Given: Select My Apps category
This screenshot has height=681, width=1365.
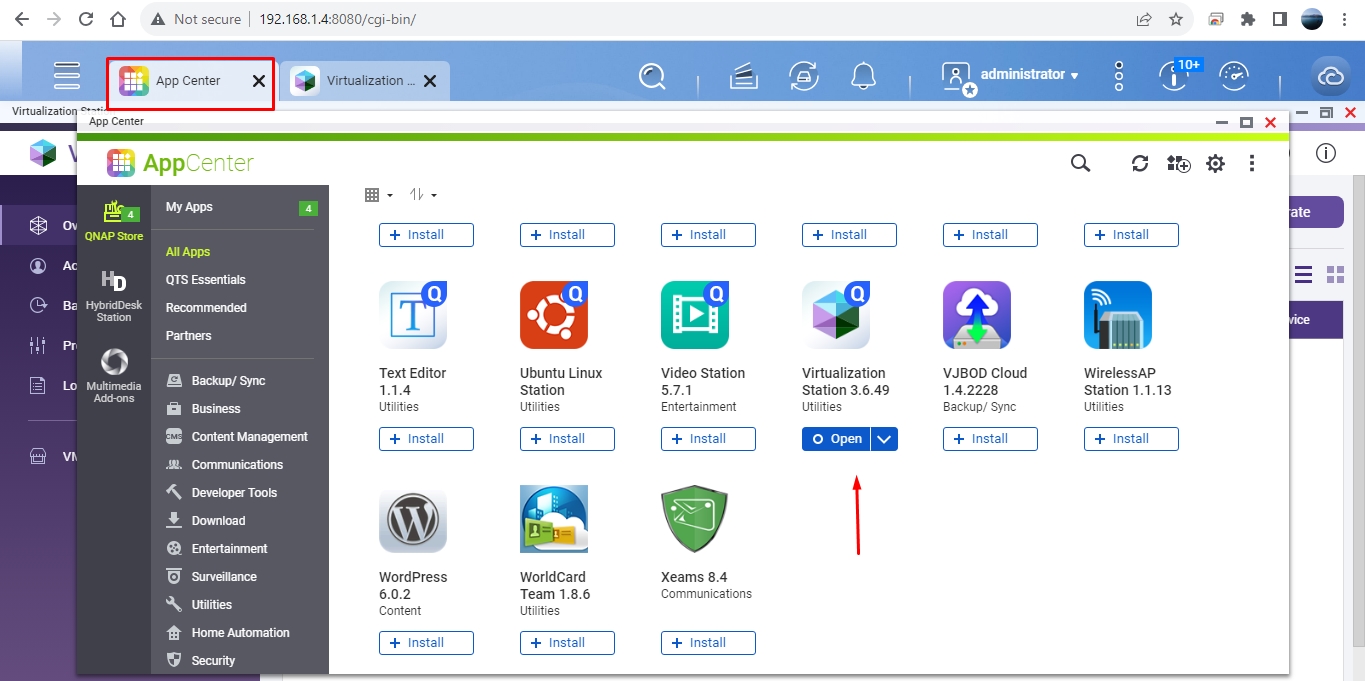Looking at the screenshot, I should coord(240,207).
